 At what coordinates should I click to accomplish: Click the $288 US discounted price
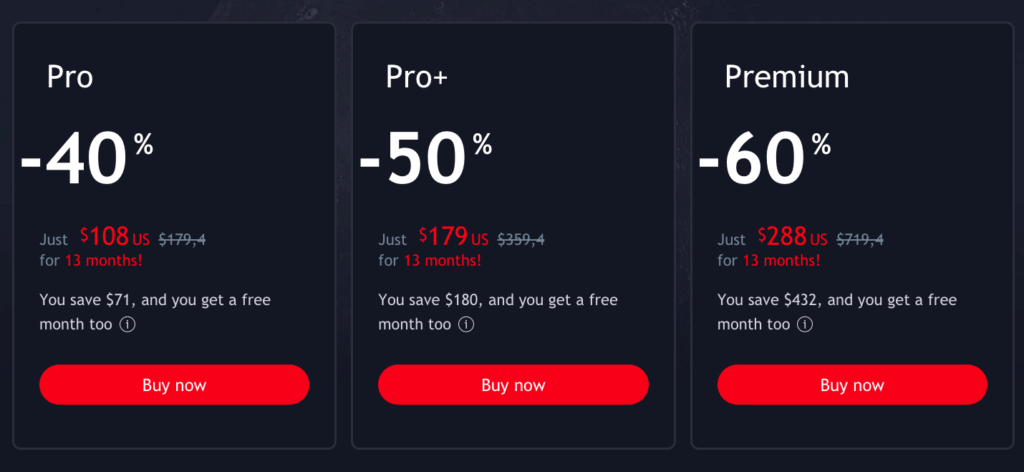(792, 238)
